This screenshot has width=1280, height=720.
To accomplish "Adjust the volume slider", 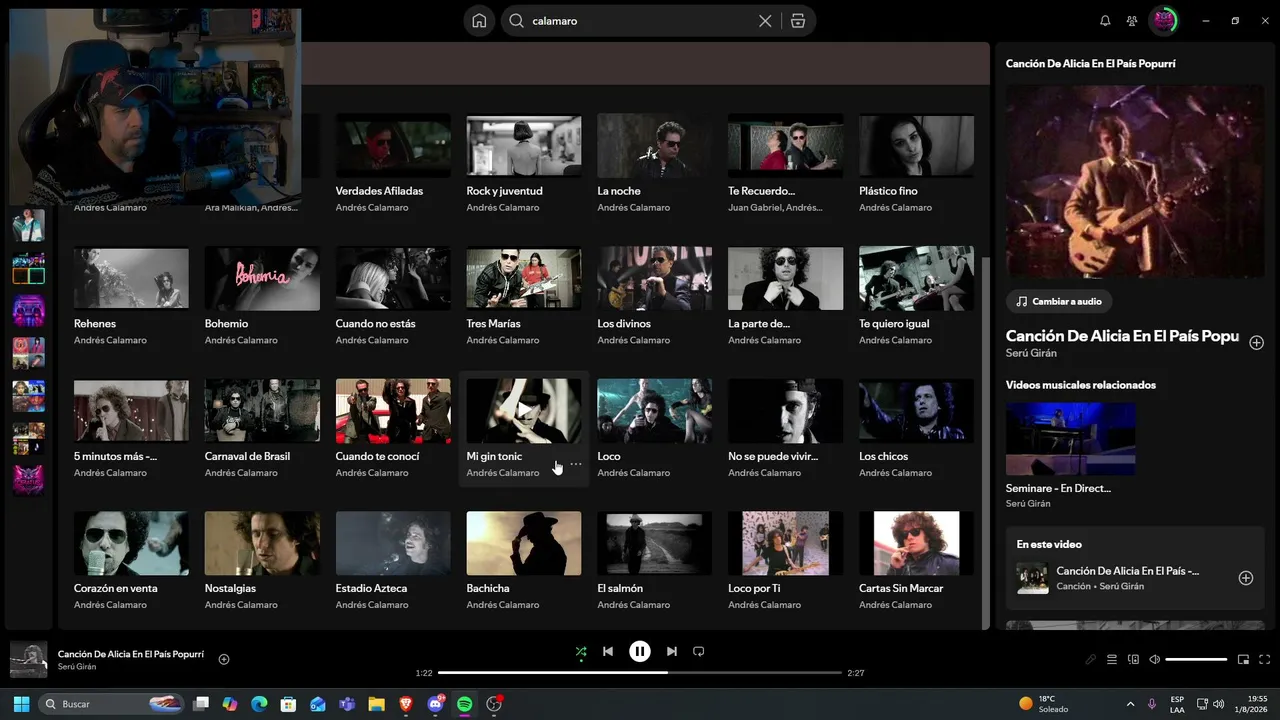I will (x=1196, y=660).
